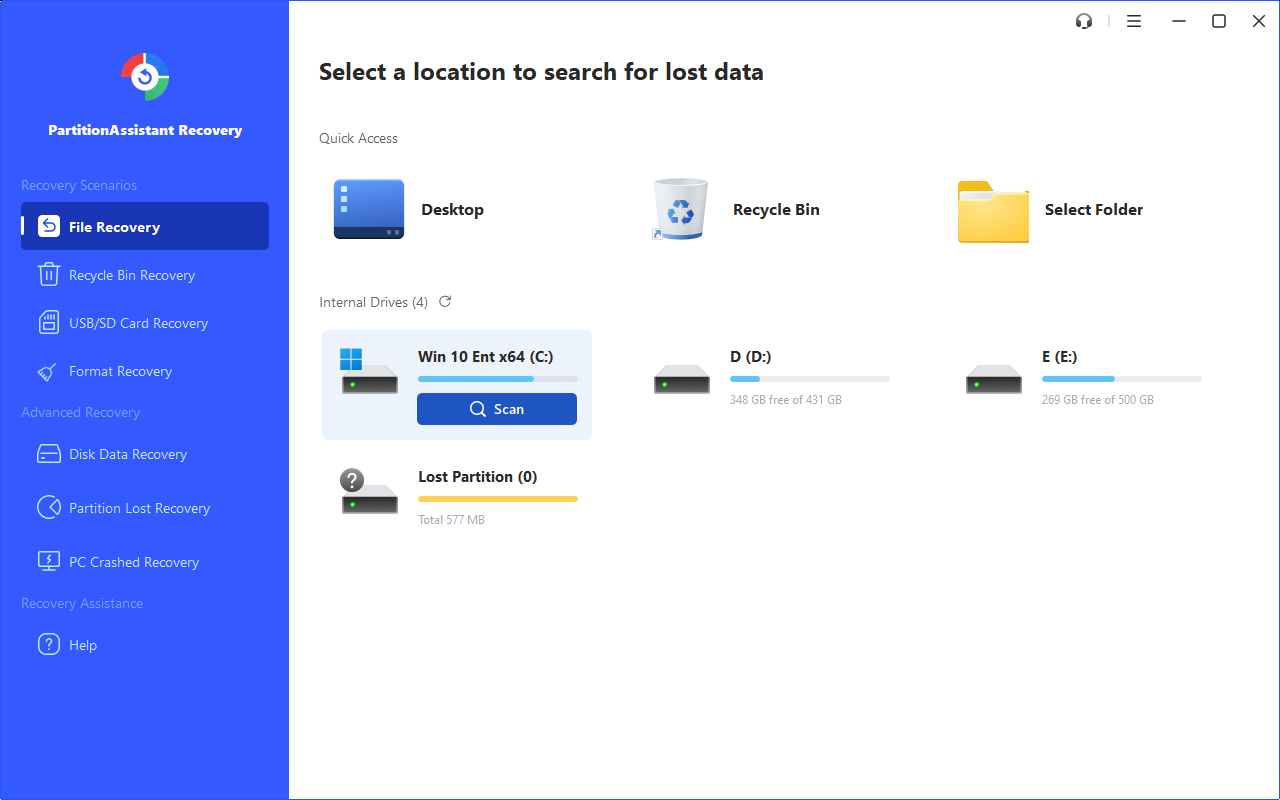Click the USB/SD Card Recovery card icon
This screenshot has width=1280, height=800.
[49, 323]
